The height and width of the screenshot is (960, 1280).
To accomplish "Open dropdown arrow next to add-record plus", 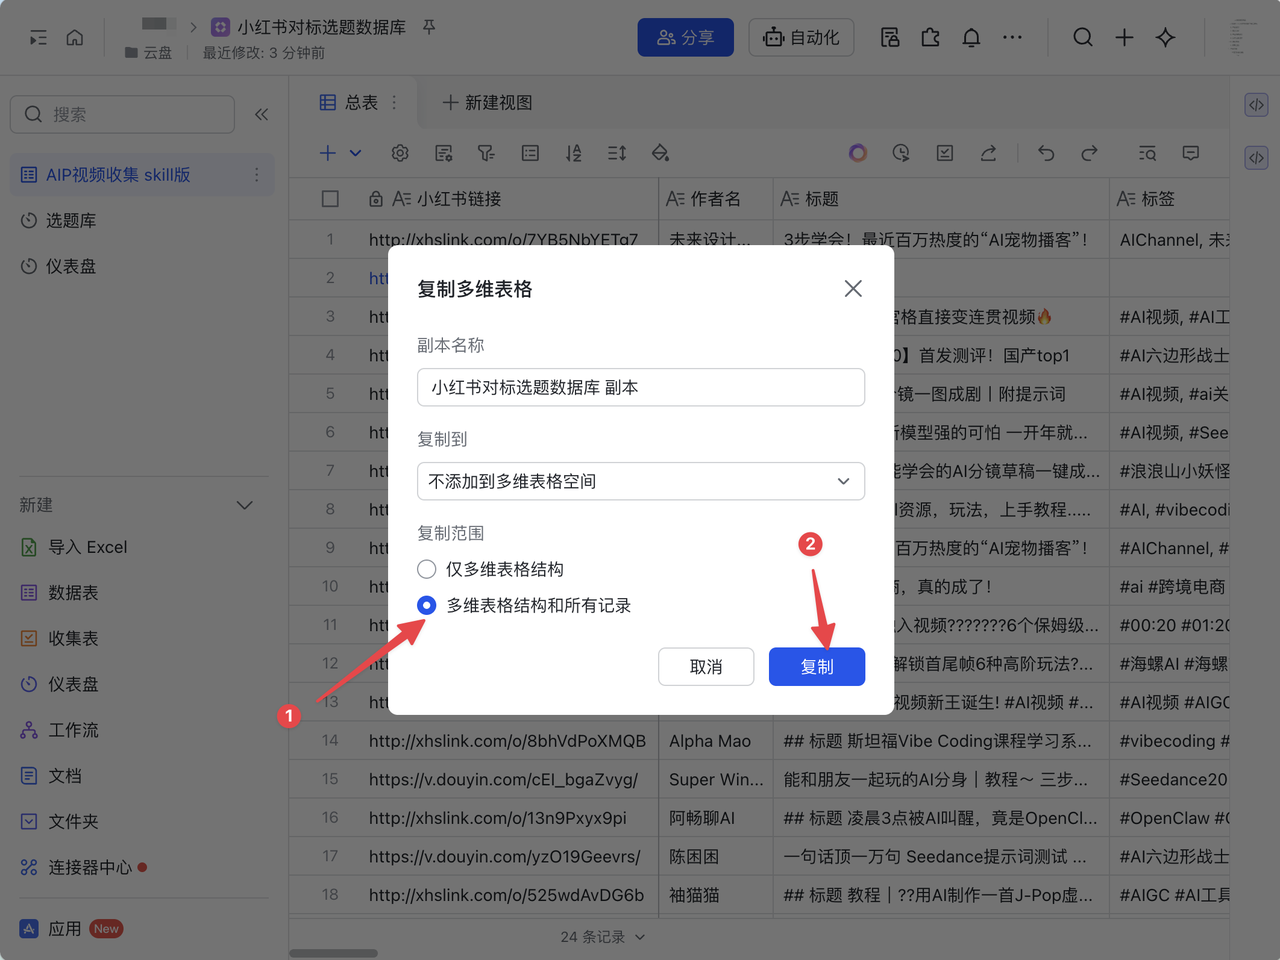I will tap(355, 153).
